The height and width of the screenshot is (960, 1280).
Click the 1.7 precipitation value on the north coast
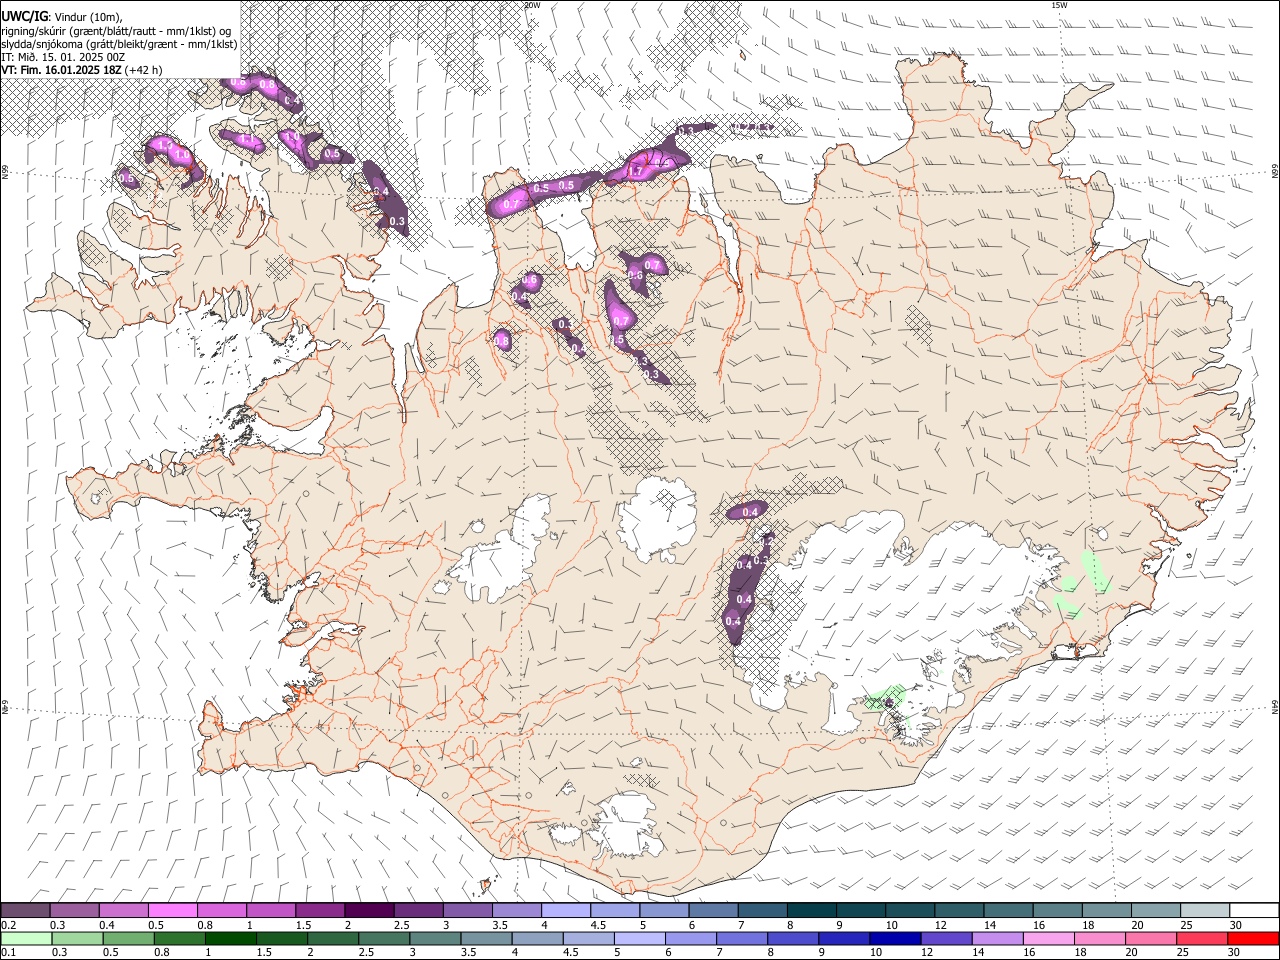click(635, 172)
